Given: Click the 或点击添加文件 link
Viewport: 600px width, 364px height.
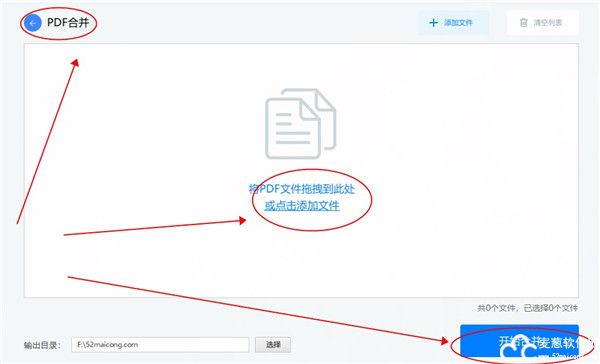Looking at the screenshot, I should coord(302,206).
